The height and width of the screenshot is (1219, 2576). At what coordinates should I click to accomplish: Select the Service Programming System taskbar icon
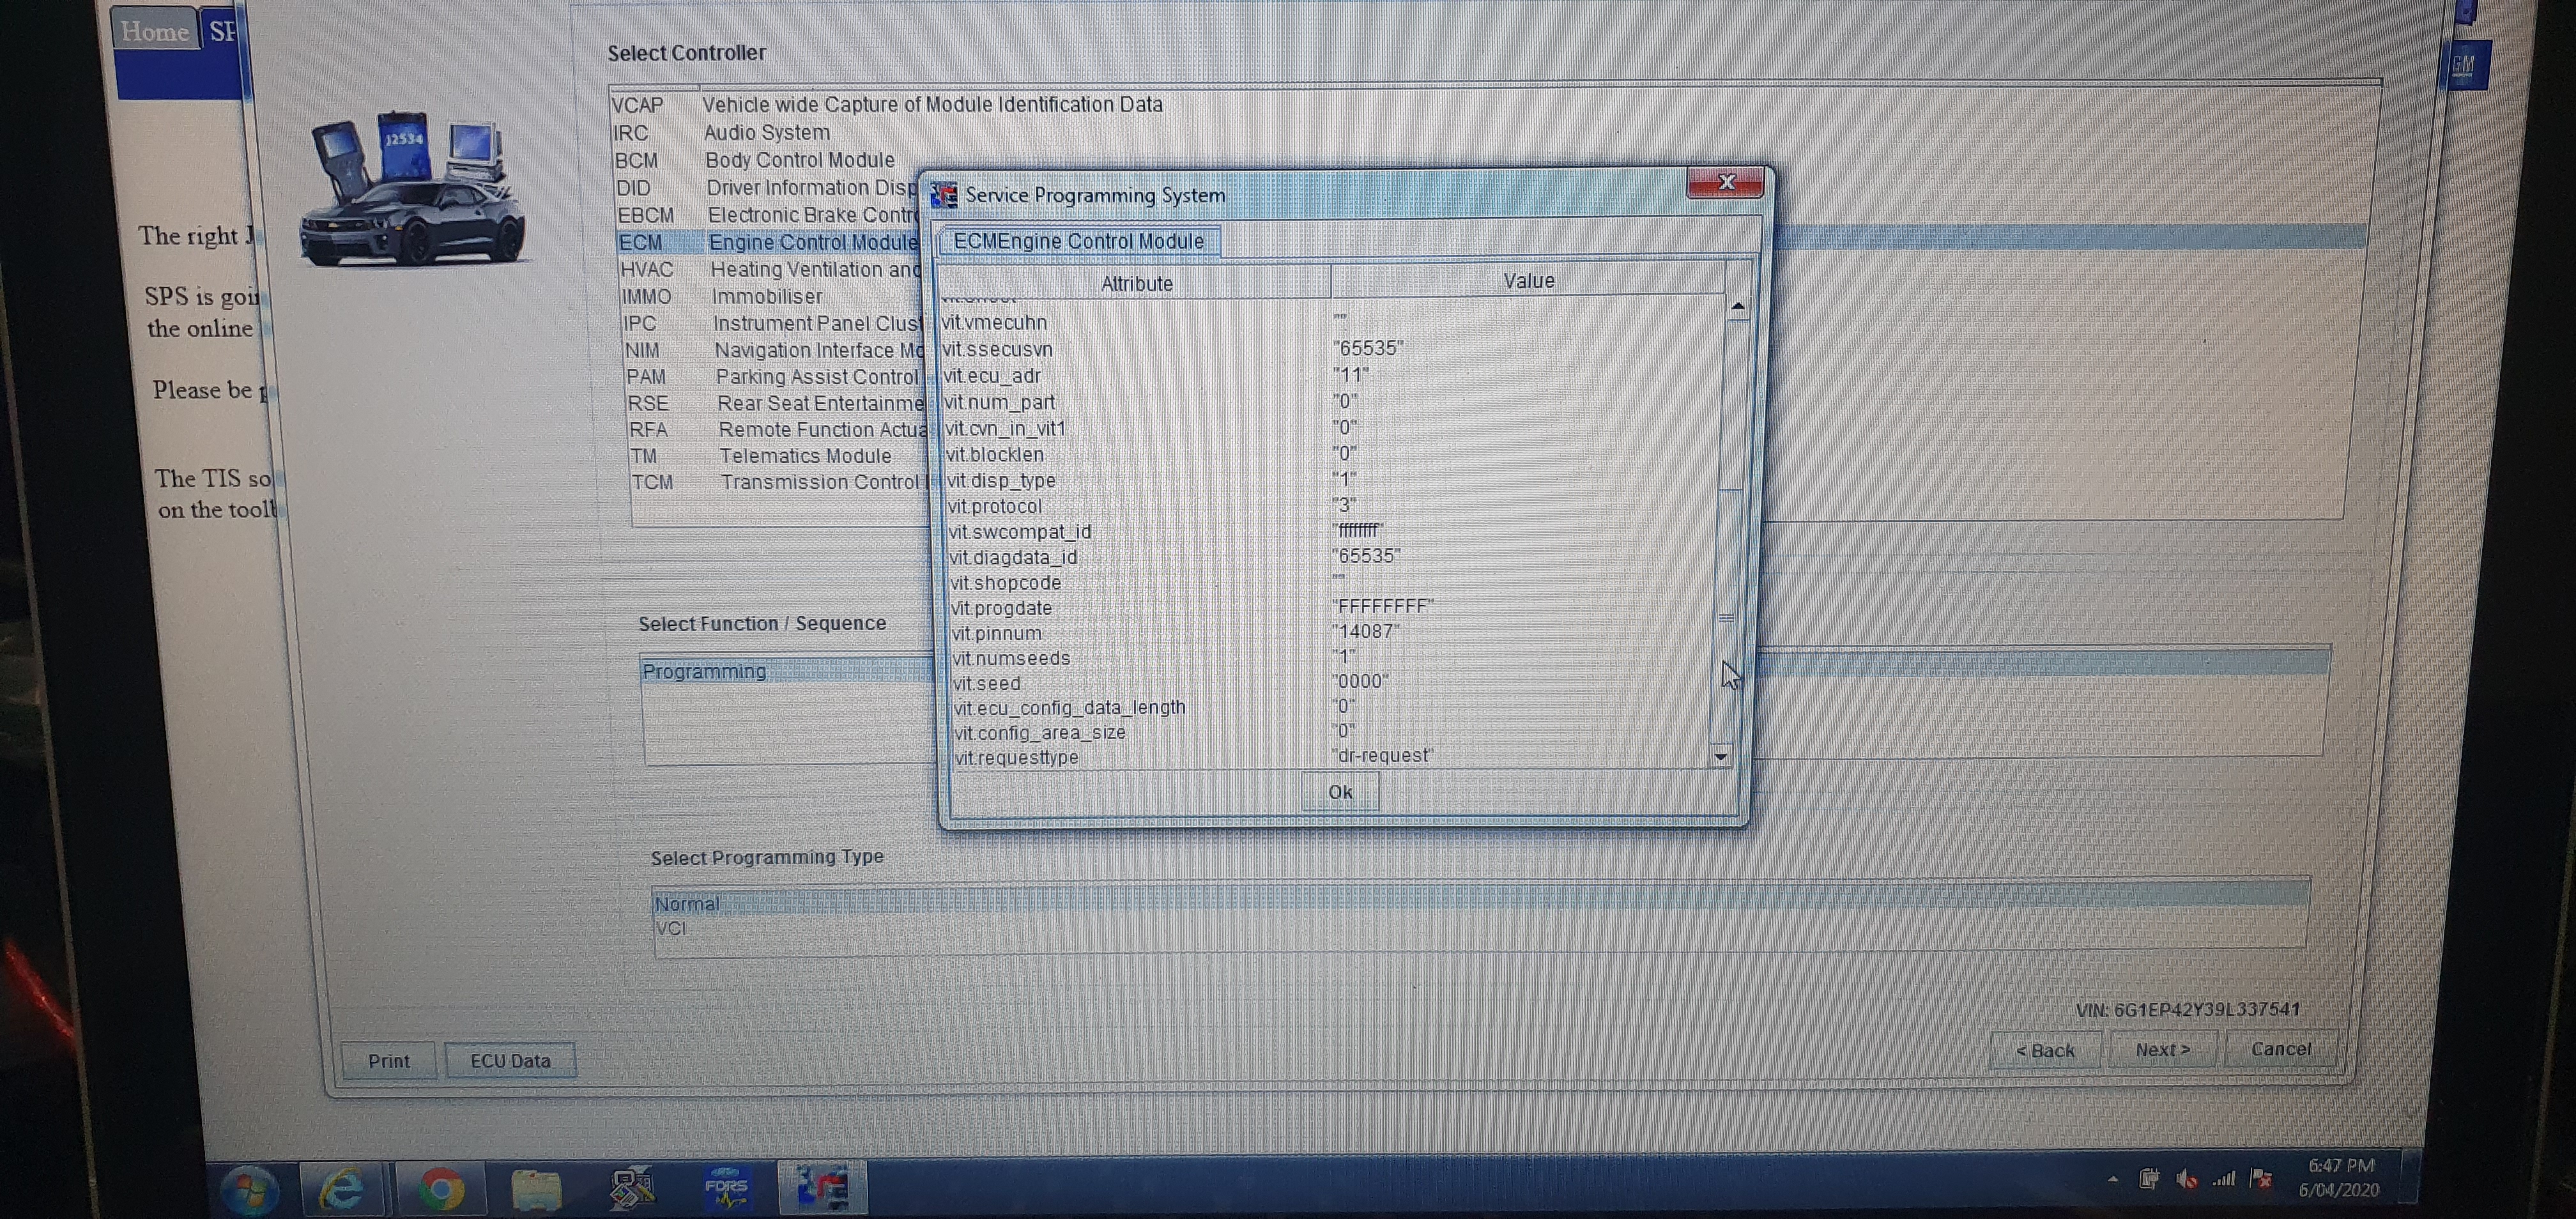pyautogui.click(x=822, y=1186)
